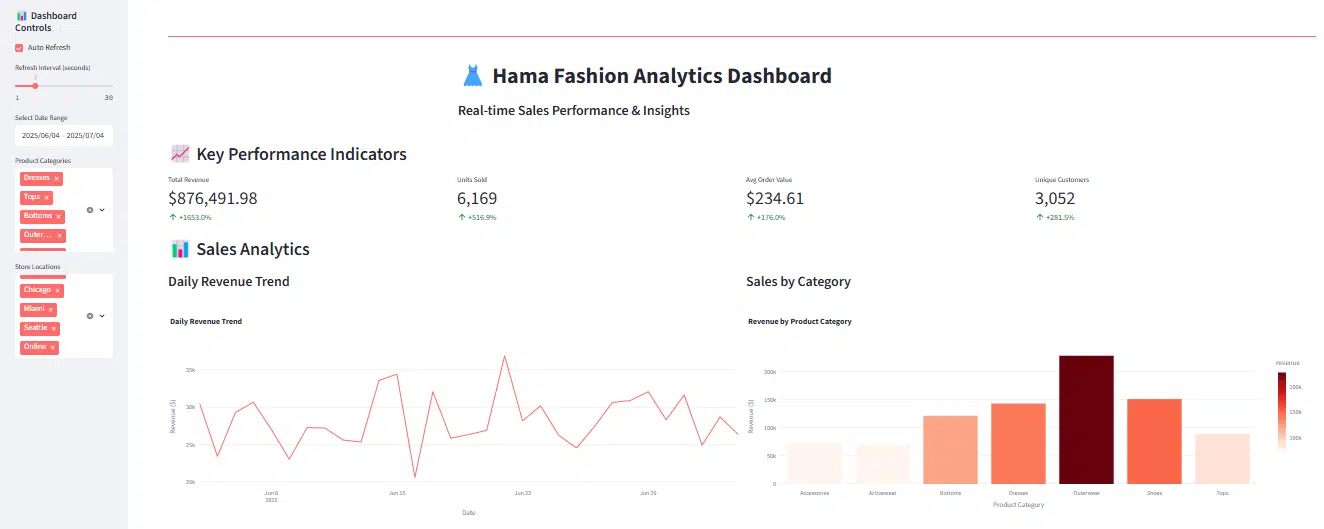Viewport: 1324px width, 529px height.
Task: Click the Outerwear bar in category chart
Action: coord(1086,419)
